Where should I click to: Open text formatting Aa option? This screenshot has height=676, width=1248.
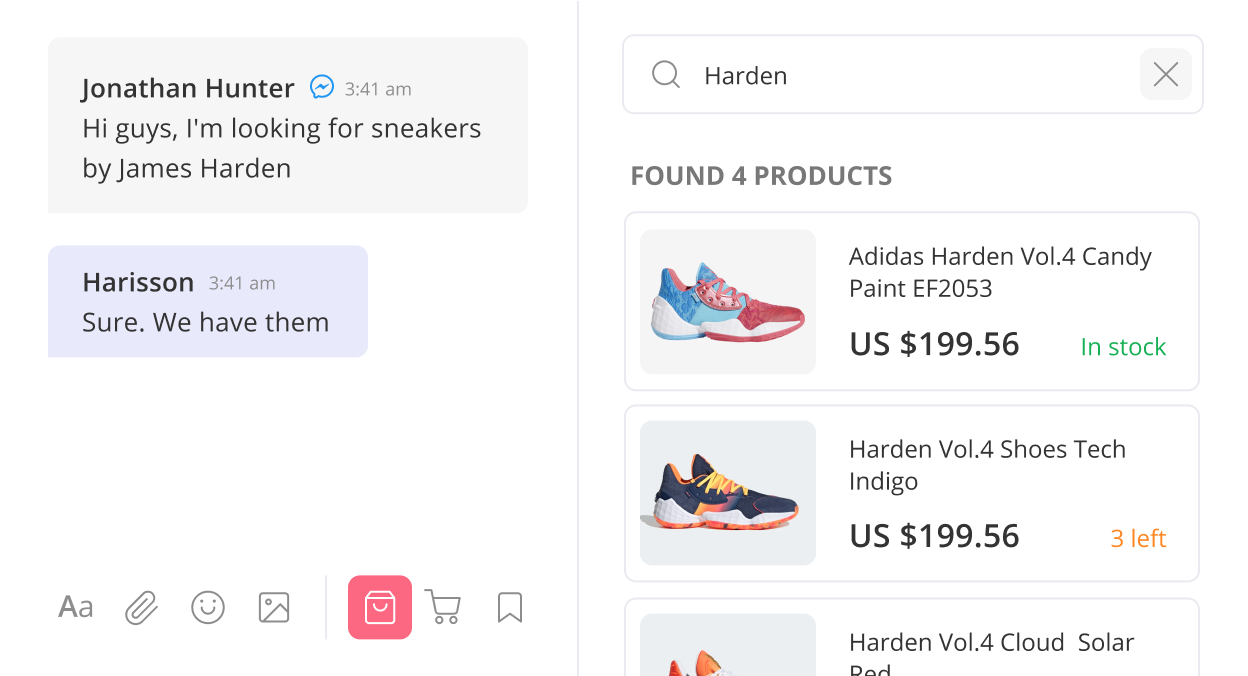[x=76, y=607]
